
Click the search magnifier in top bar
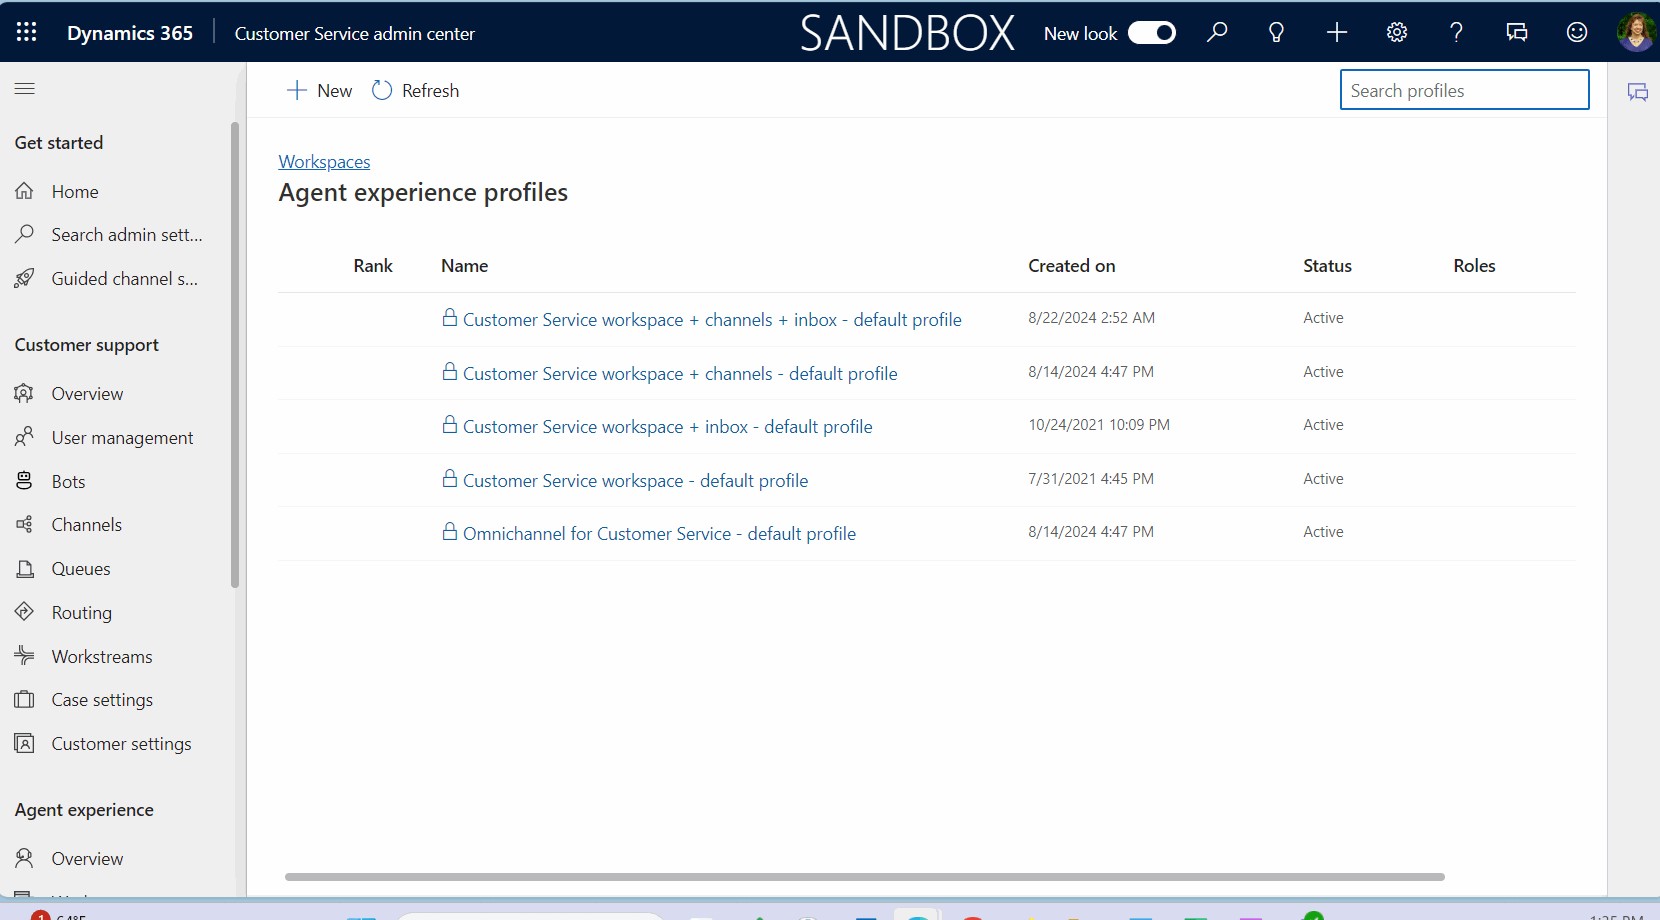point(1217,33)
